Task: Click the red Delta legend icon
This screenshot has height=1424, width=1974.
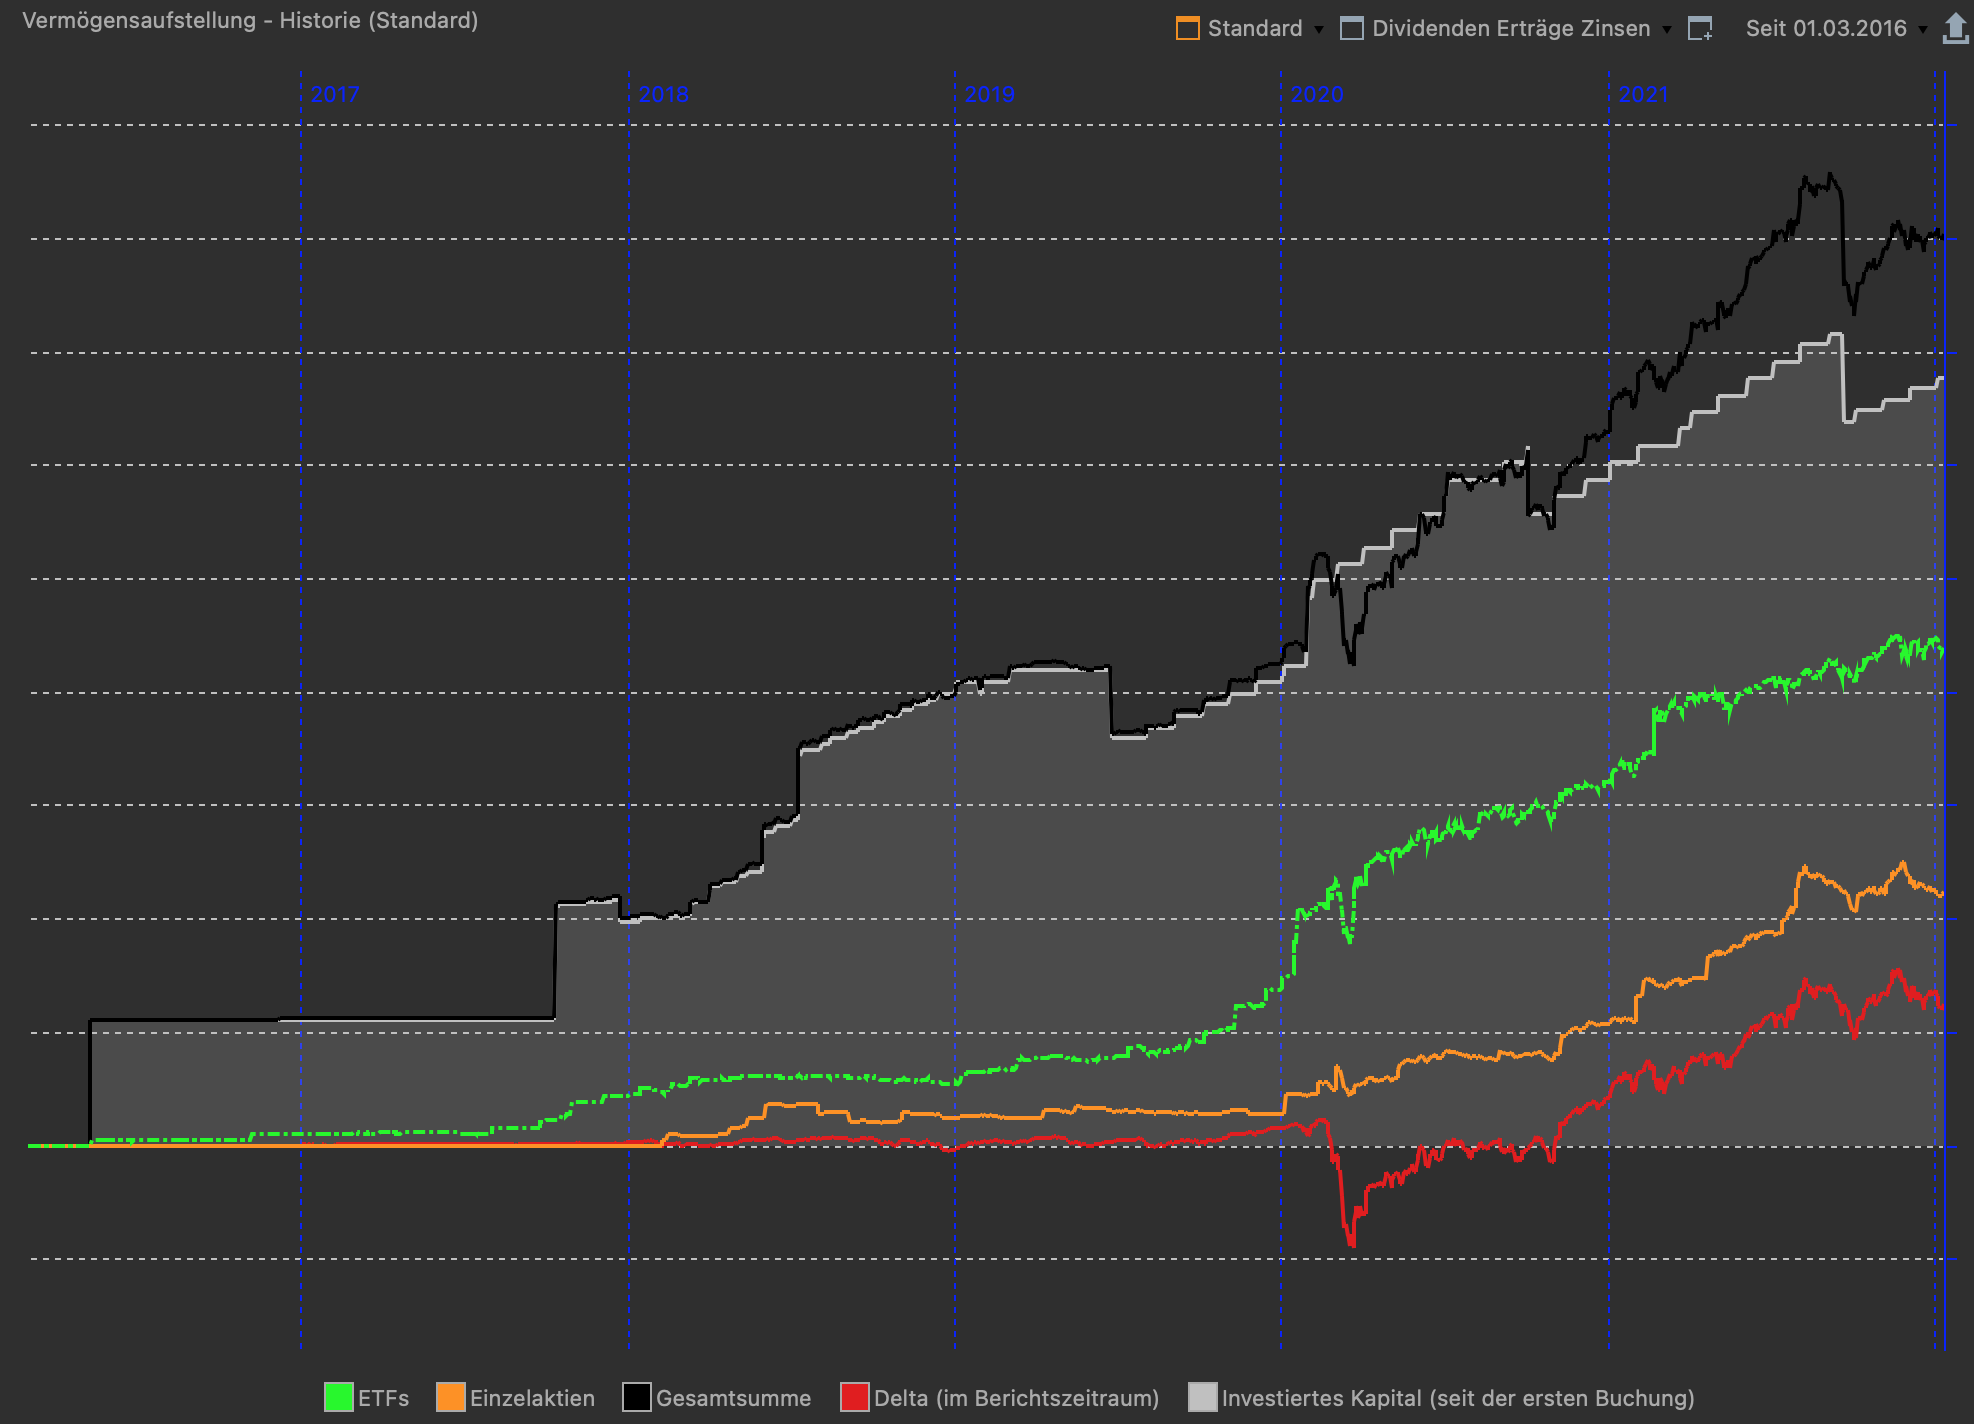Action: point(855,1397)
